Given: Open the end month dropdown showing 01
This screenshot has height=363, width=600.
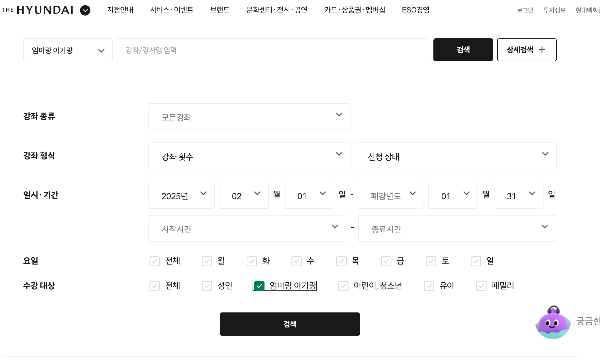Looking at the screenshot, I should pos(453,195).
